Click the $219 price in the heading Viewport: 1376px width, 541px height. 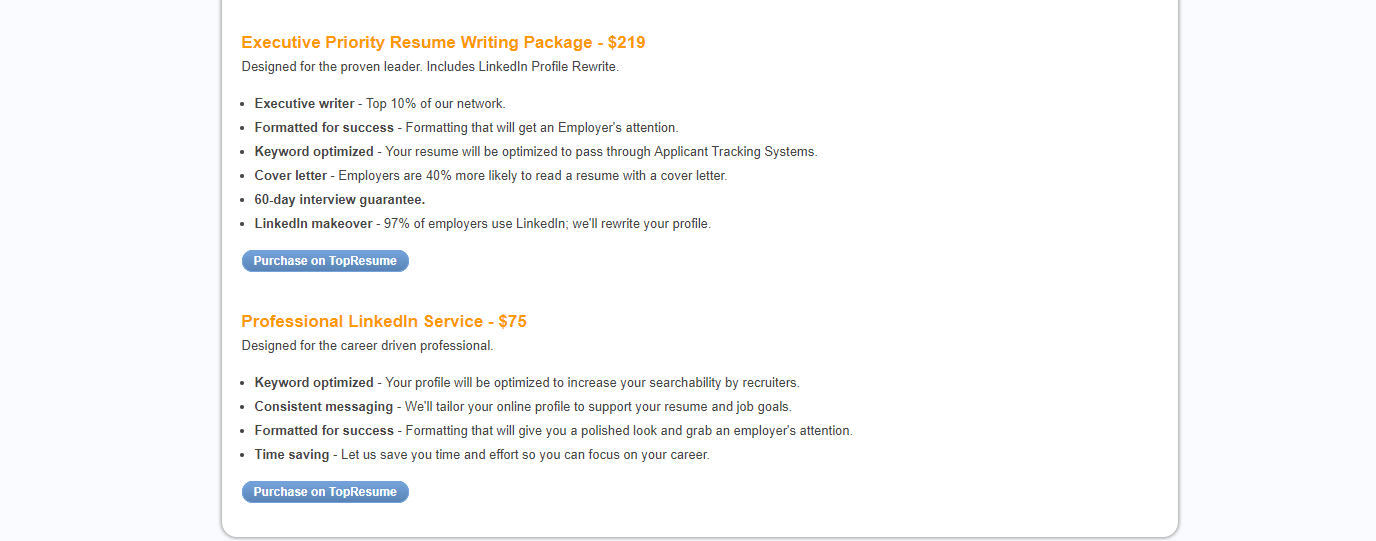pyautogui.click(x=627, y=43)
